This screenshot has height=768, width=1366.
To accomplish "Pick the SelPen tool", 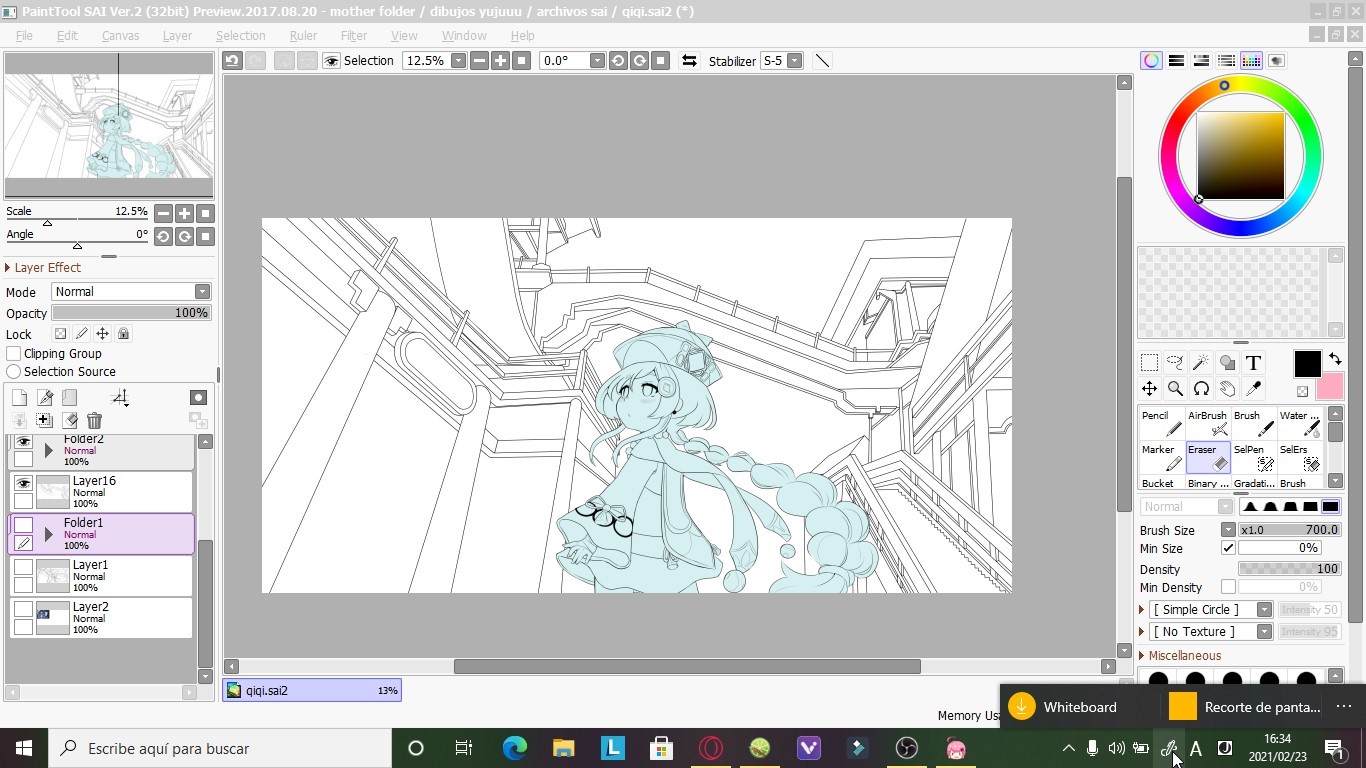I will point(1253,457).
